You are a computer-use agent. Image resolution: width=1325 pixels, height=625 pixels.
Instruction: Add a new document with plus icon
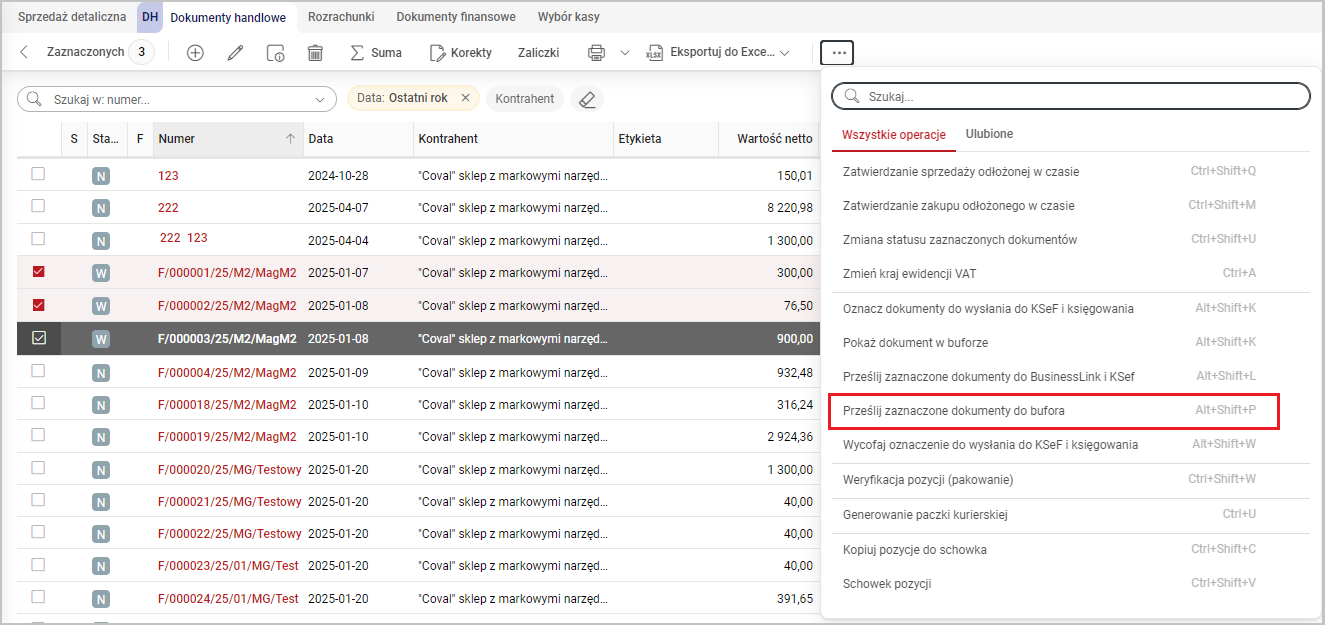coord(195,53)
